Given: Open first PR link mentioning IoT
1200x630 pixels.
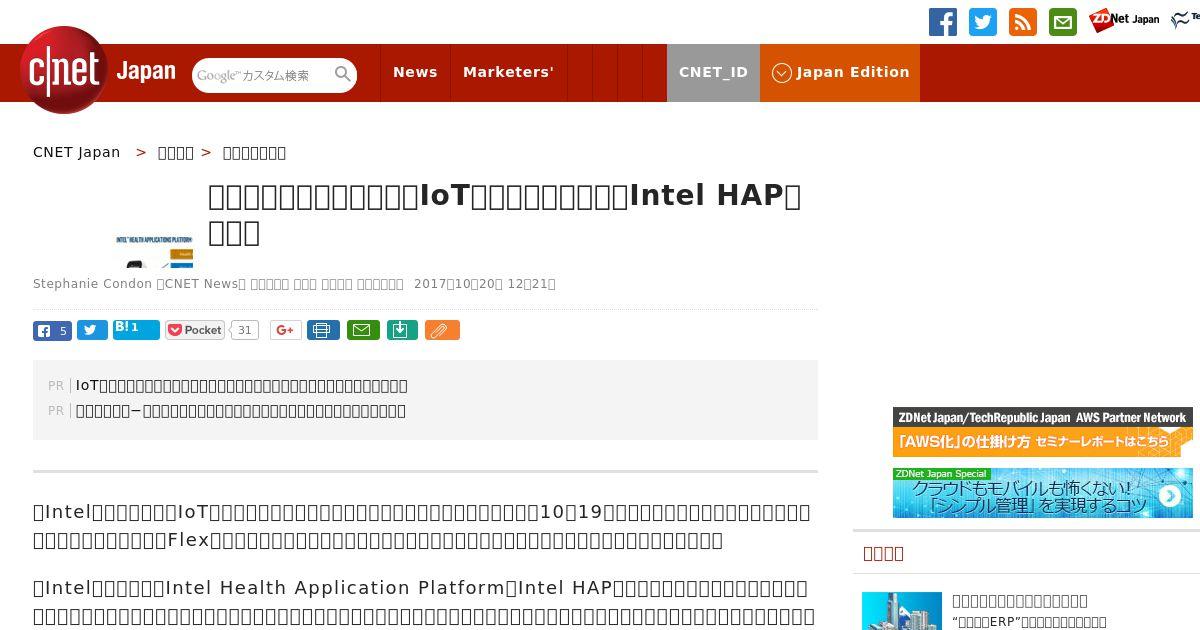Looking at the screenshot, I should [242, 385].
